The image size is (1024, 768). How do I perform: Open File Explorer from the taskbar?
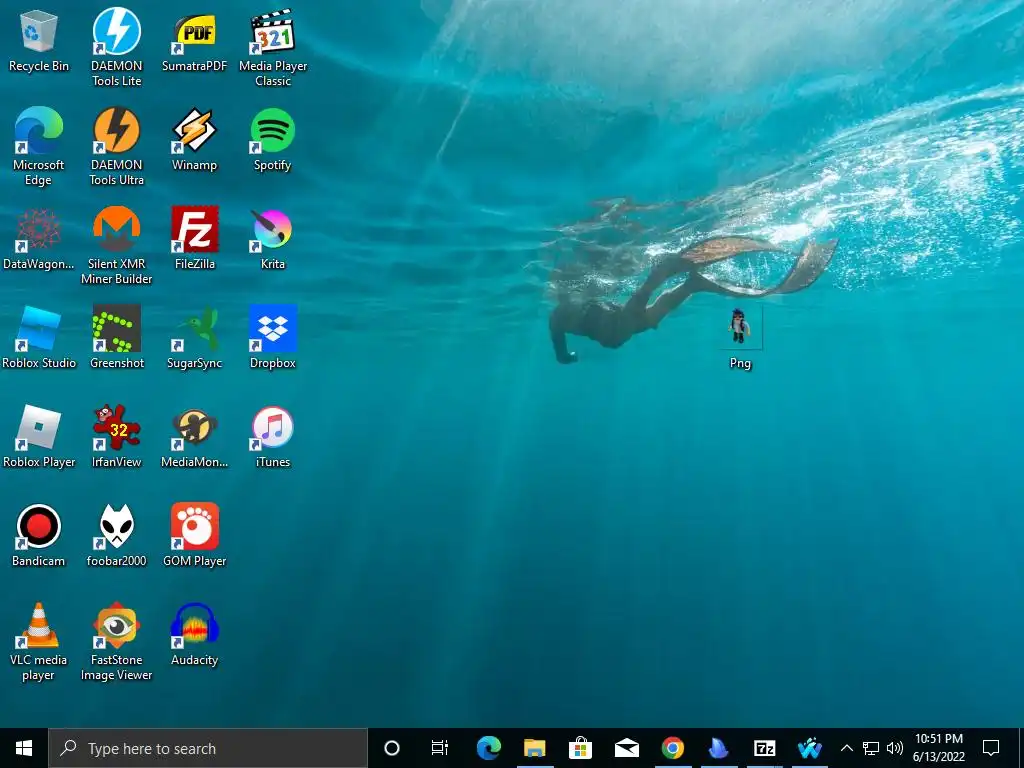(x=534, y=748)
